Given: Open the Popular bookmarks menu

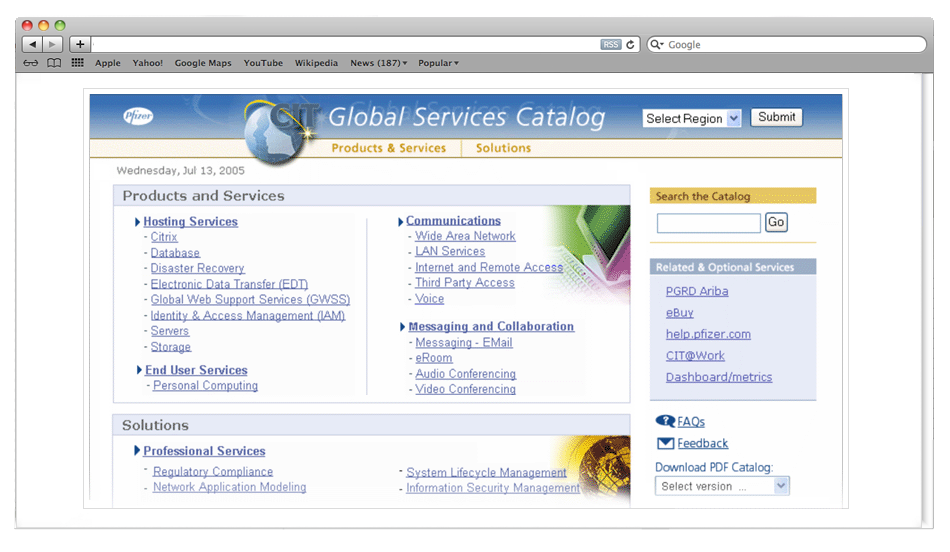Looking at the screenshot, I should [438, 63].
